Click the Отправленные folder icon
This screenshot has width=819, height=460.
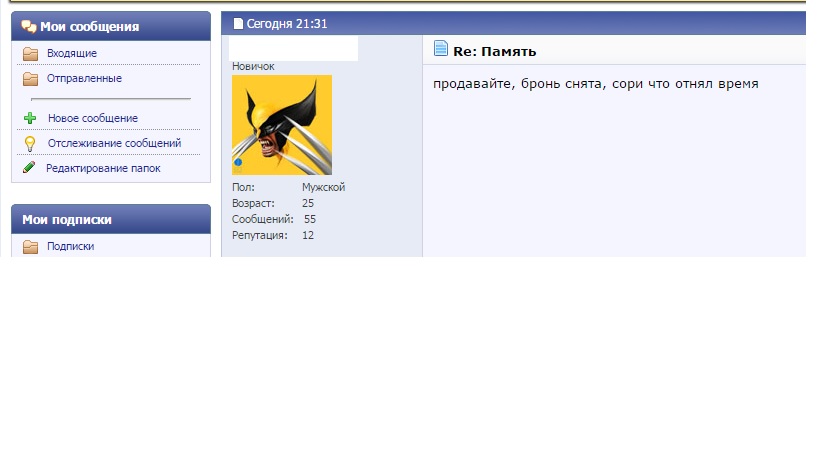30,79
